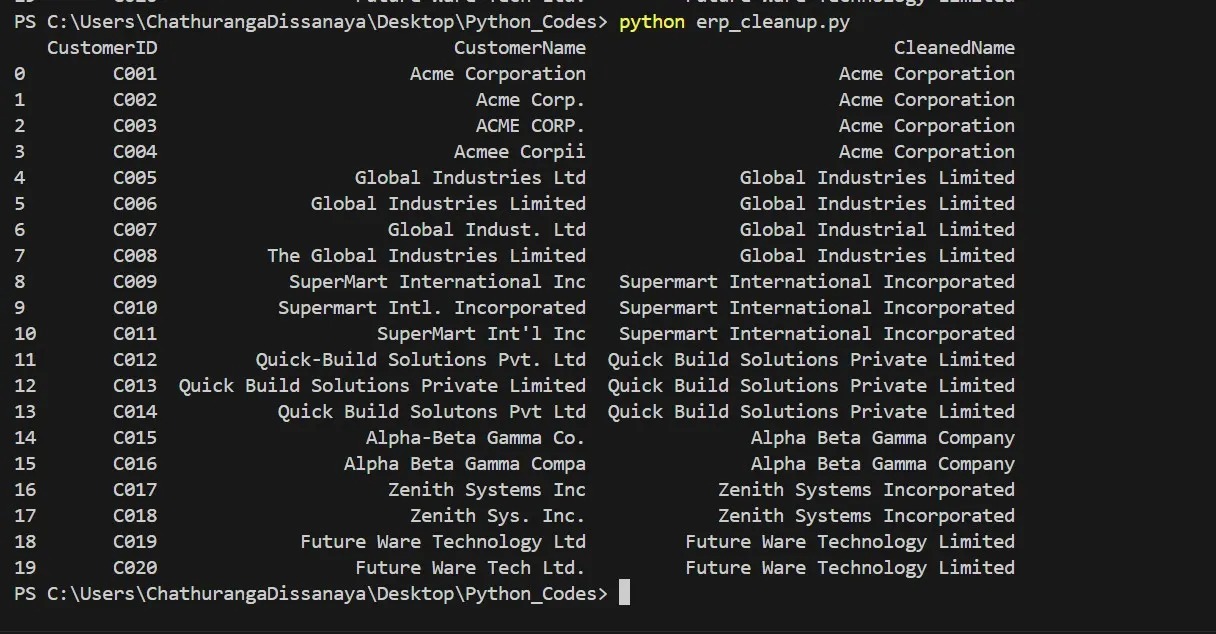Viewport: 1216px width, 634px height.
Task: Click the terminal cursor at the bottom prompt
Action: (x=624, y=593)
